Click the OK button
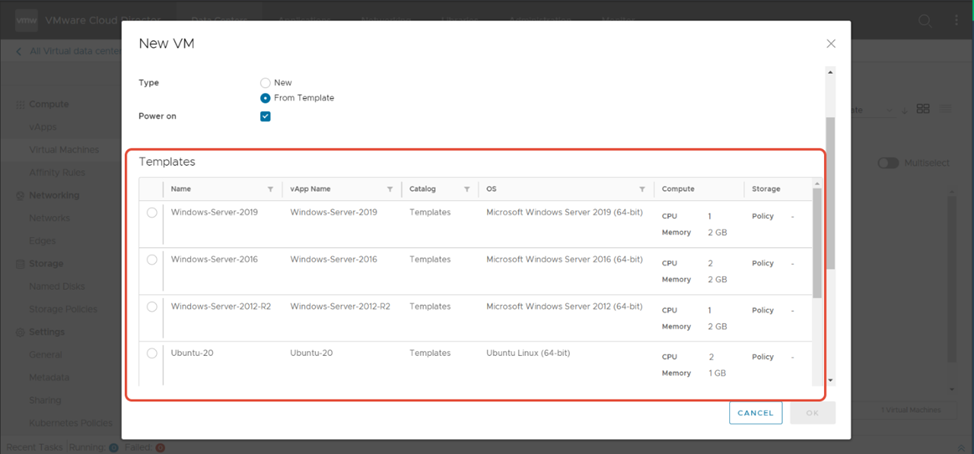This screenshot has height=454, width=974. [812, 413]
